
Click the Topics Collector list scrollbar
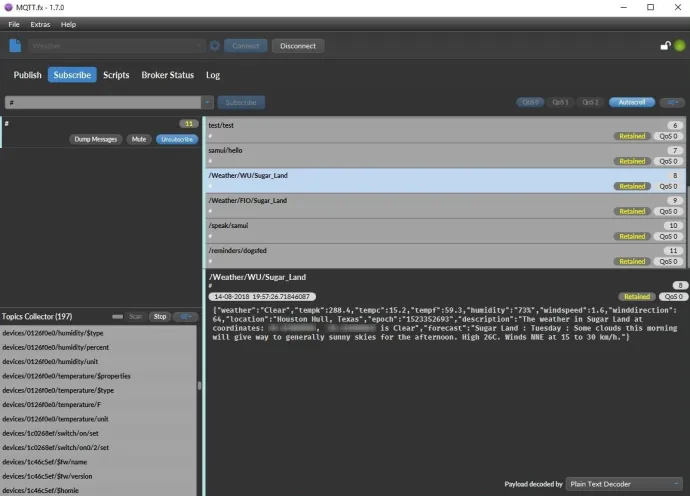[x=199, y=386]
